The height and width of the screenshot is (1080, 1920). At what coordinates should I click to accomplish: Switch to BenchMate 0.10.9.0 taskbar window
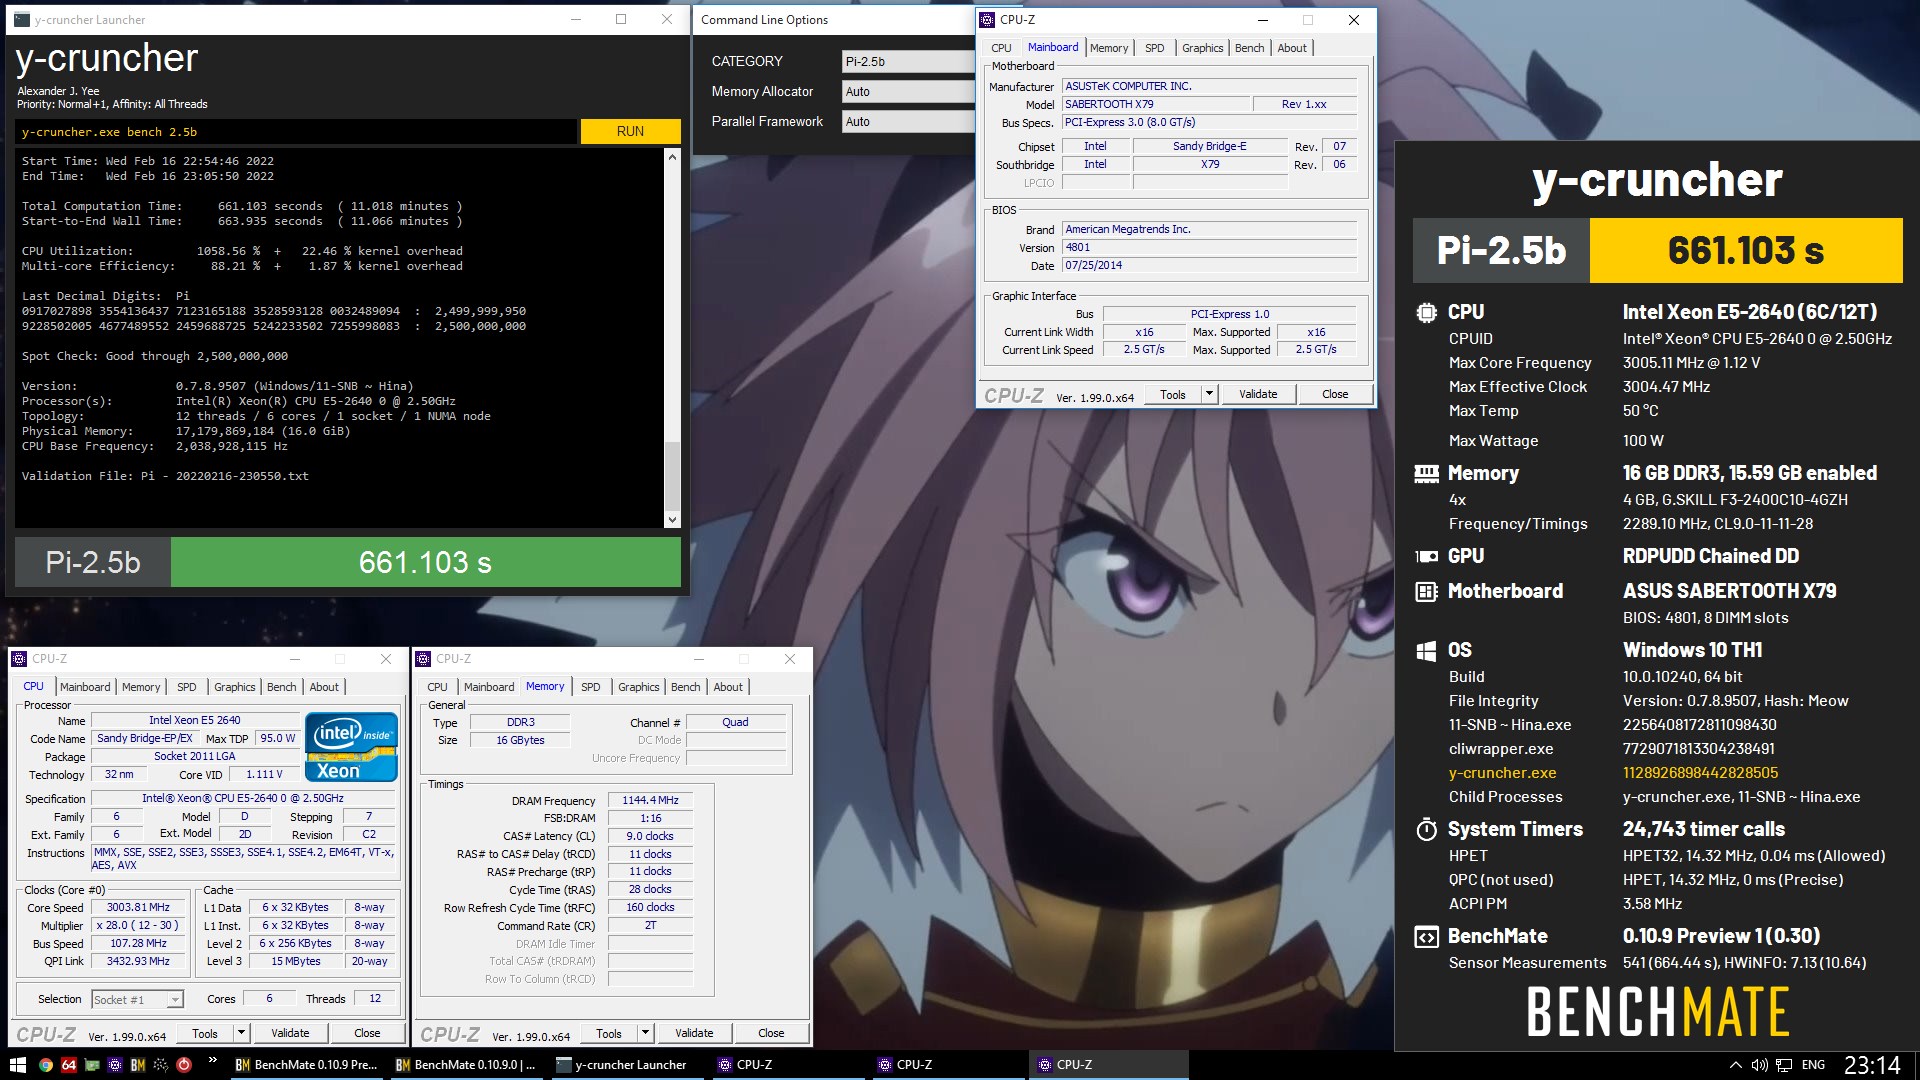point(467,1065)
